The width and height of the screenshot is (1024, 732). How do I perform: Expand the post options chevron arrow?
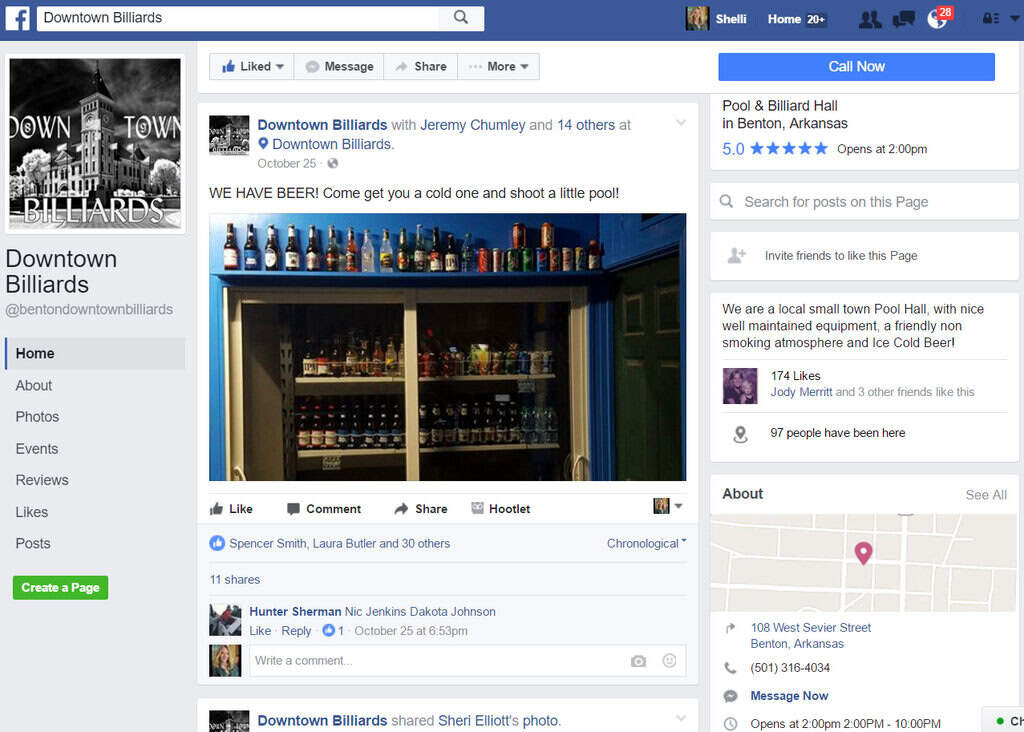[x=681, y=124]
